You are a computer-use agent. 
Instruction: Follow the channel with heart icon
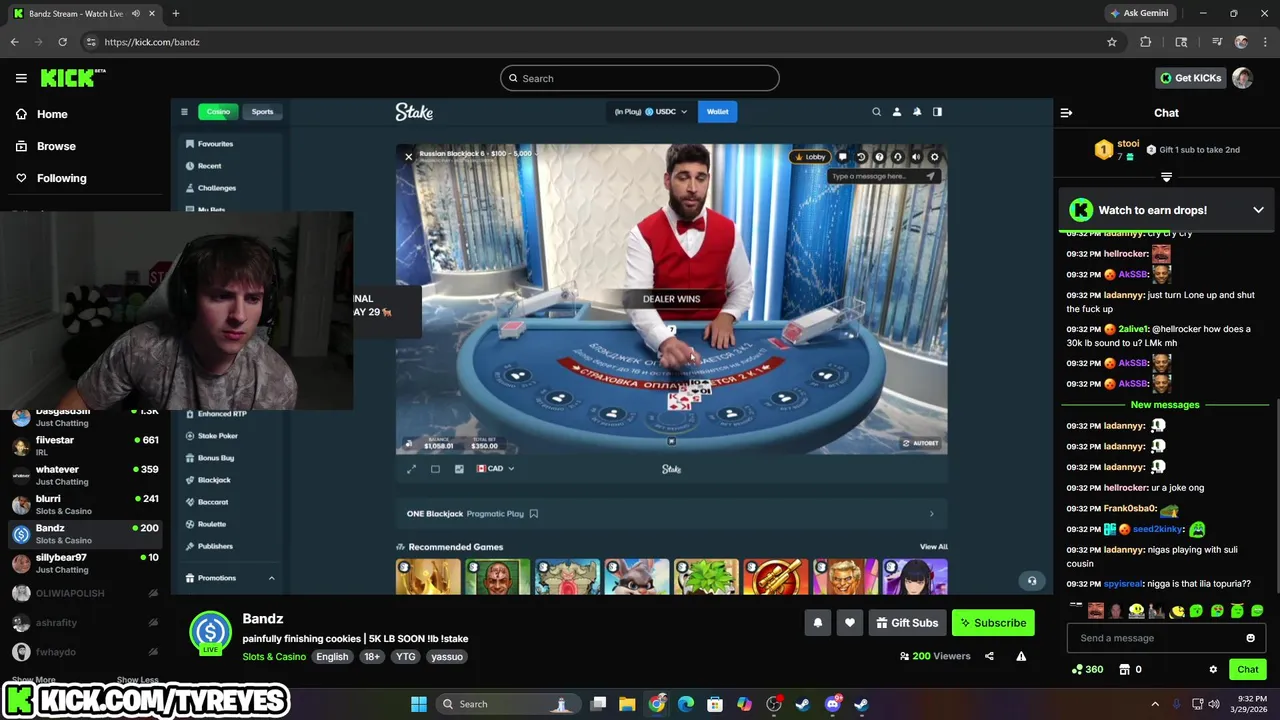click(850, 623)
